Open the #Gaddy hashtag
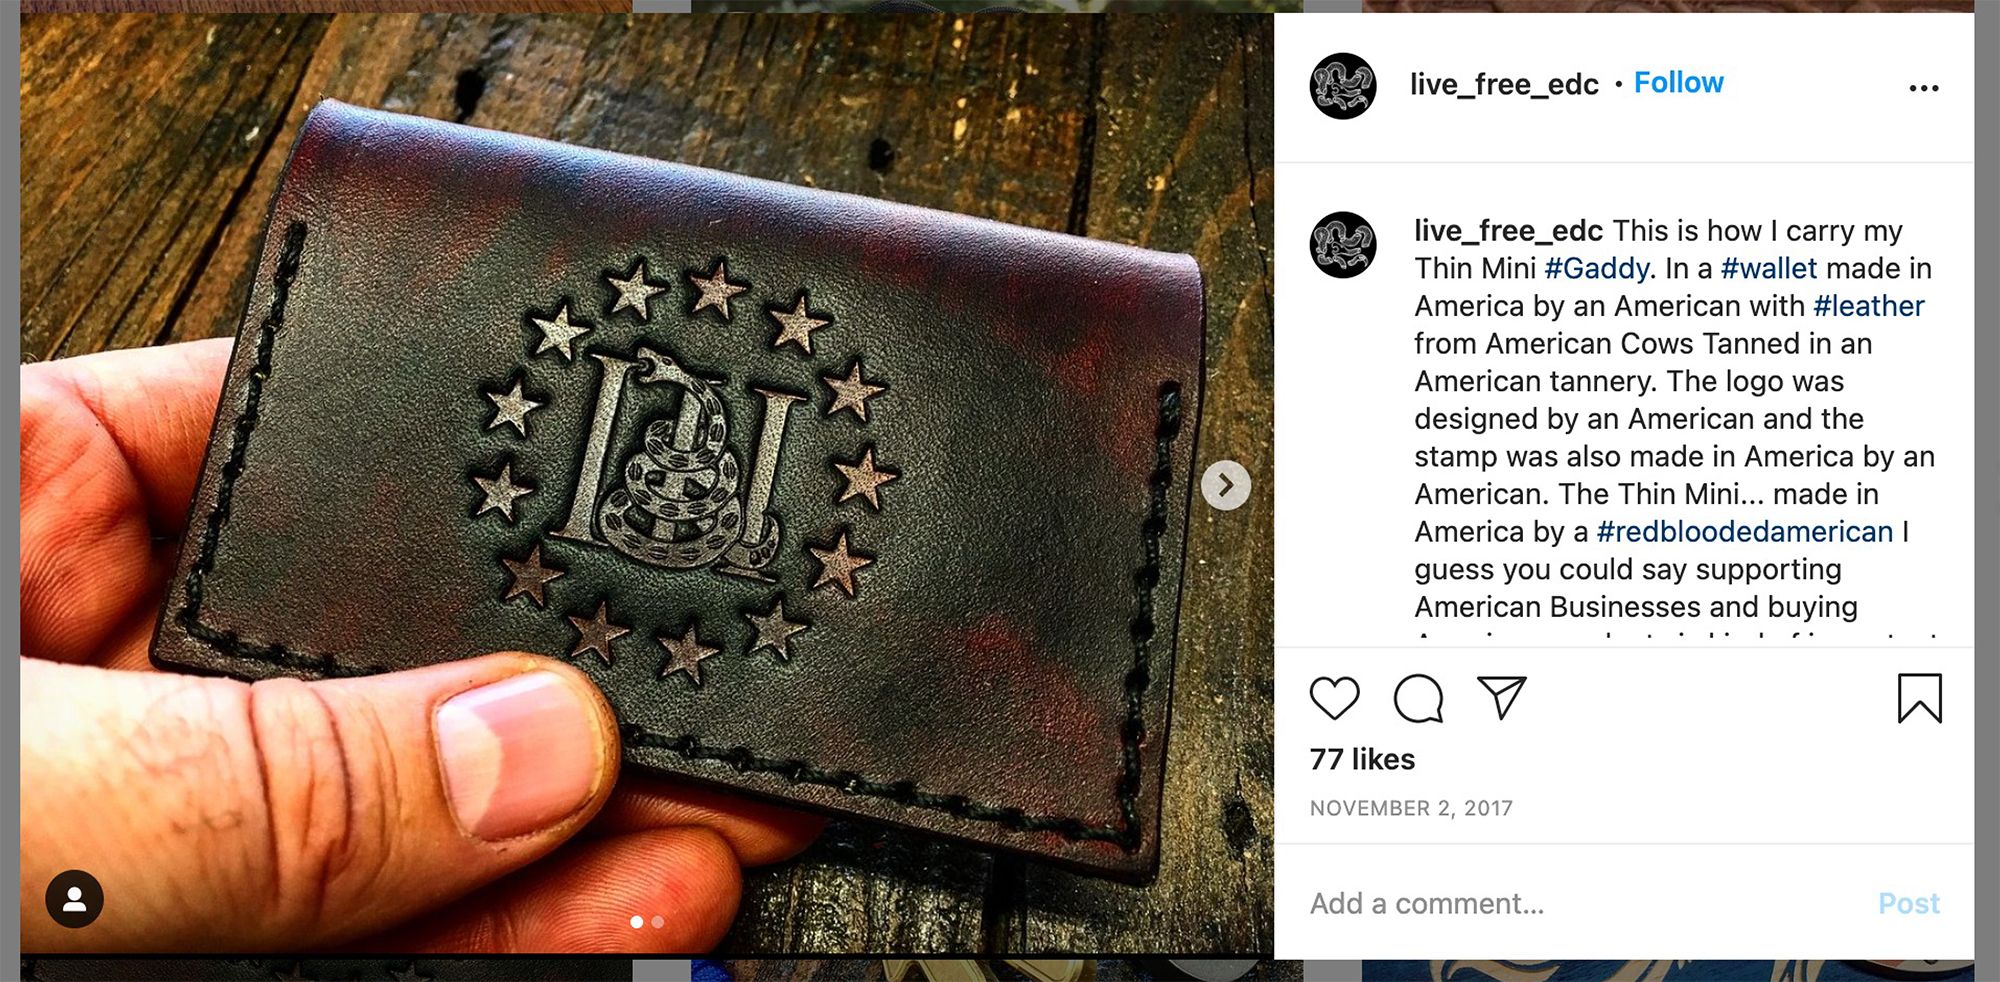2000x982 pixels. click(1597, 268)
